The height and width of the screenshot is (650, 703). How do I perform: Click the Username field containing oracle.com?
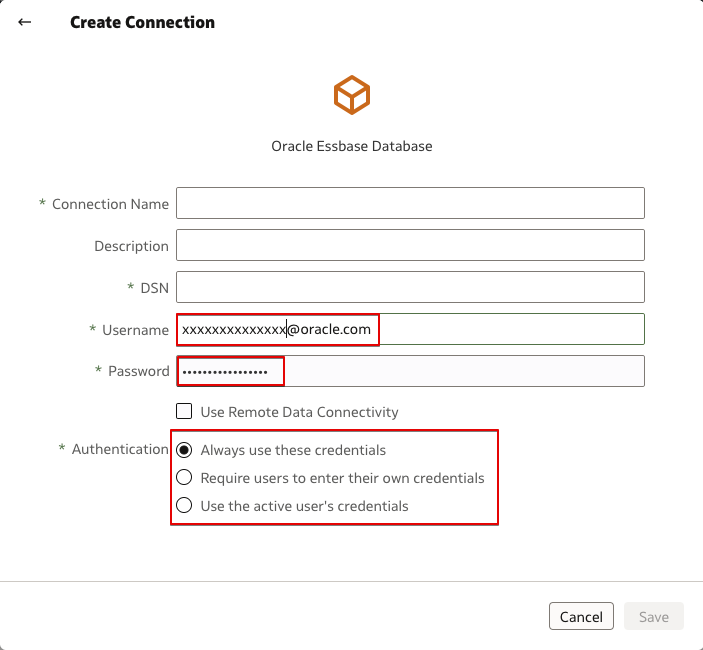(410, 329)
